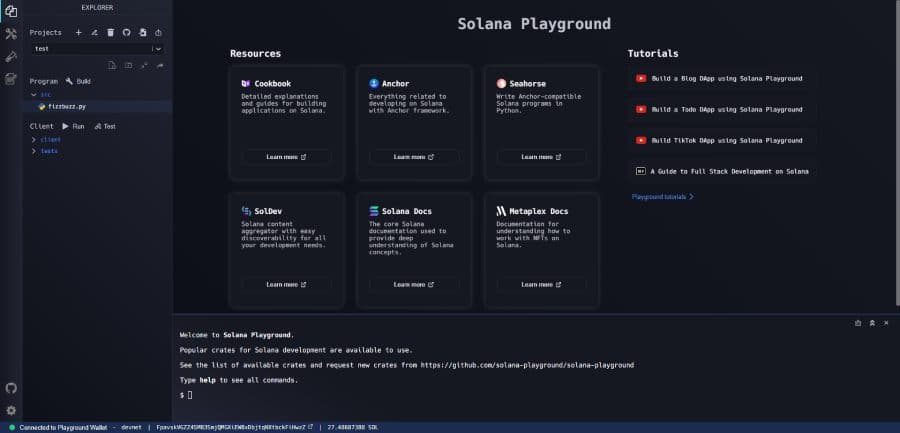Click the Cookbook card icon

coord(246,83)
